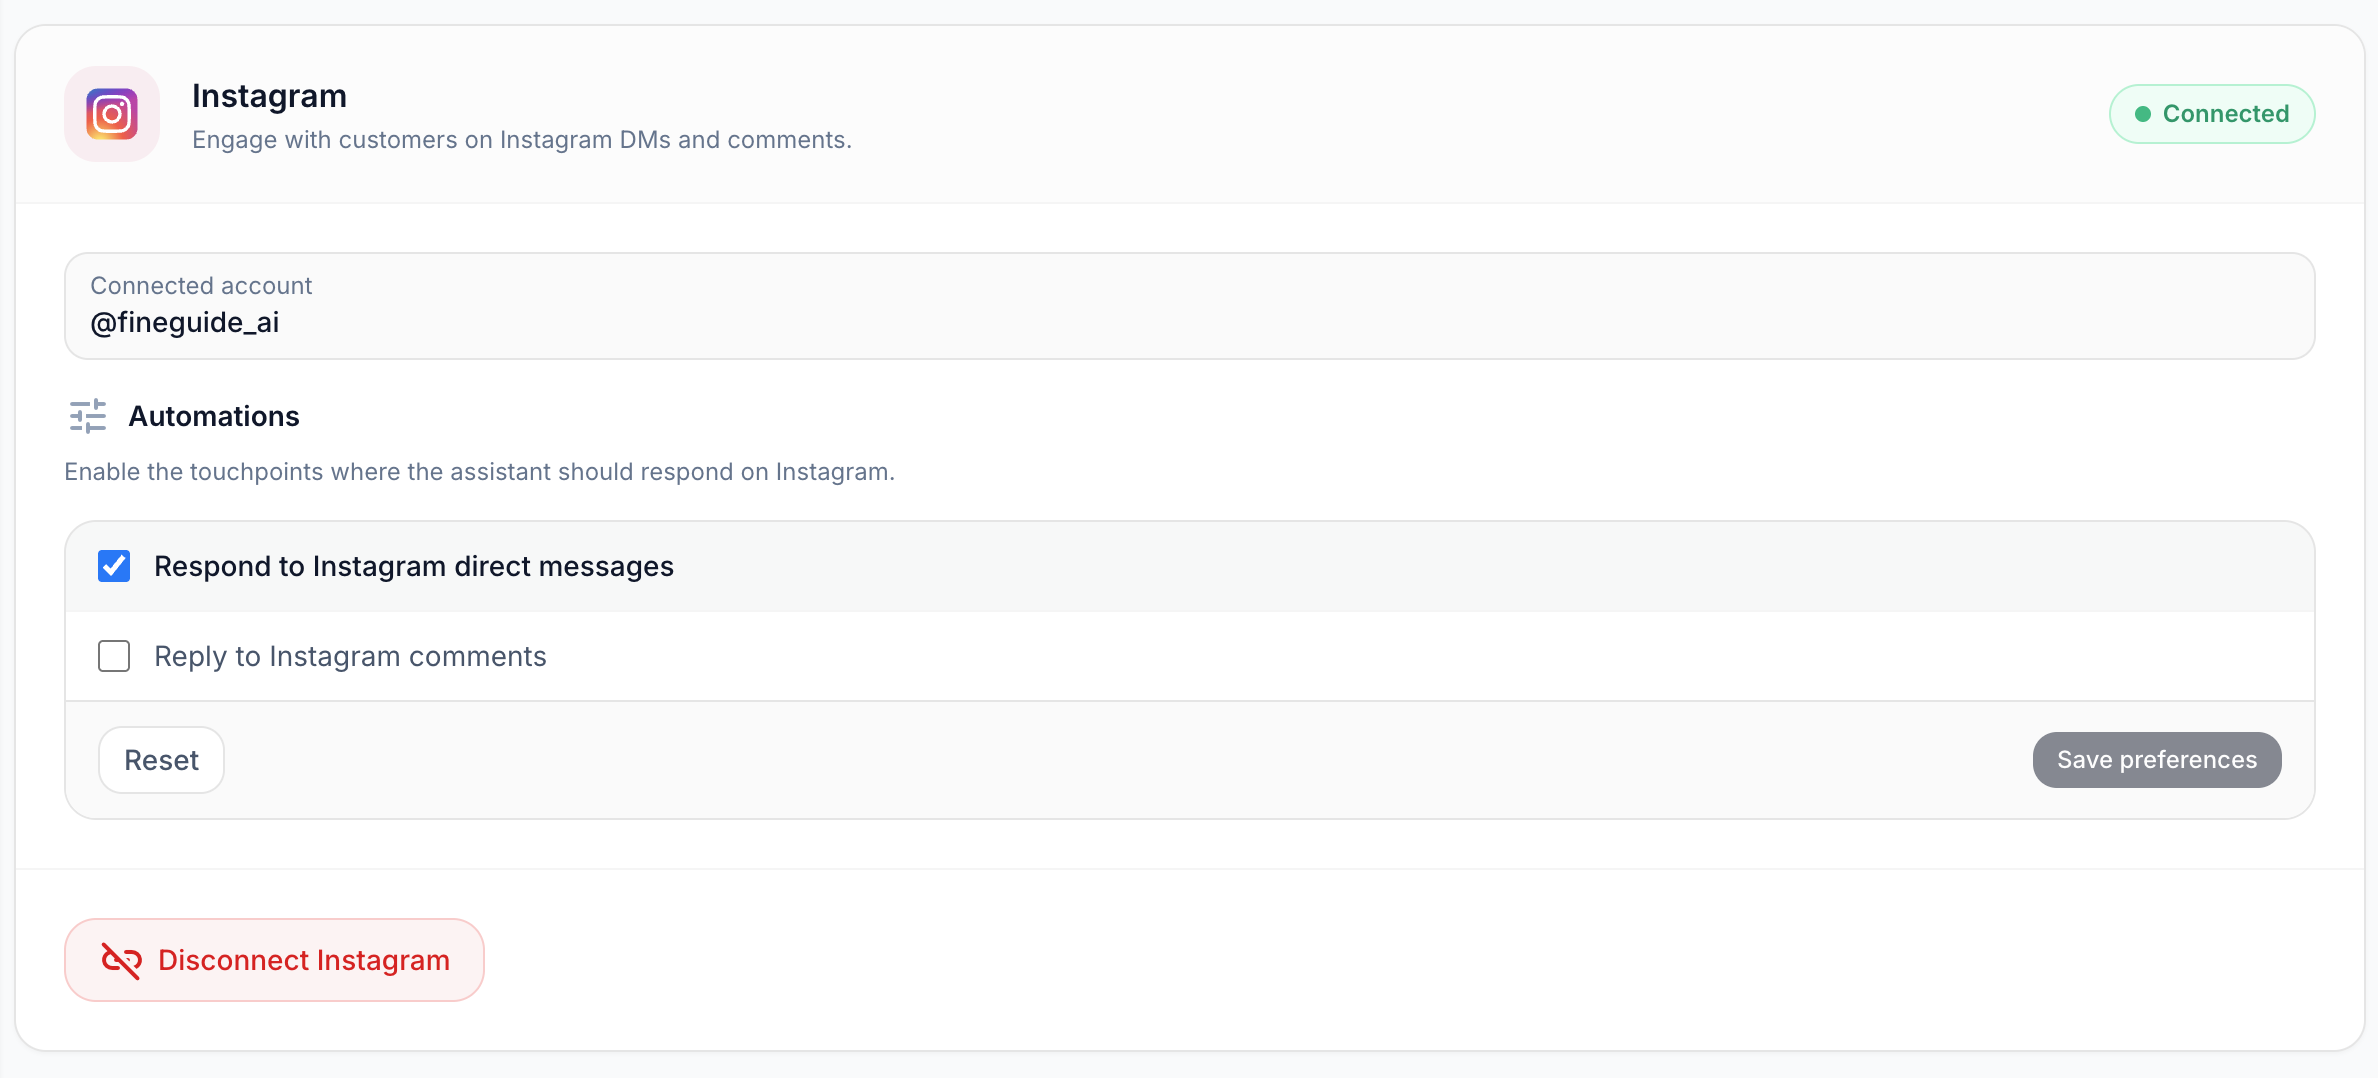Viewport: 2378px width, 1078px height.
Task: Click the Instagram heading title
Action: pos(269,96)
